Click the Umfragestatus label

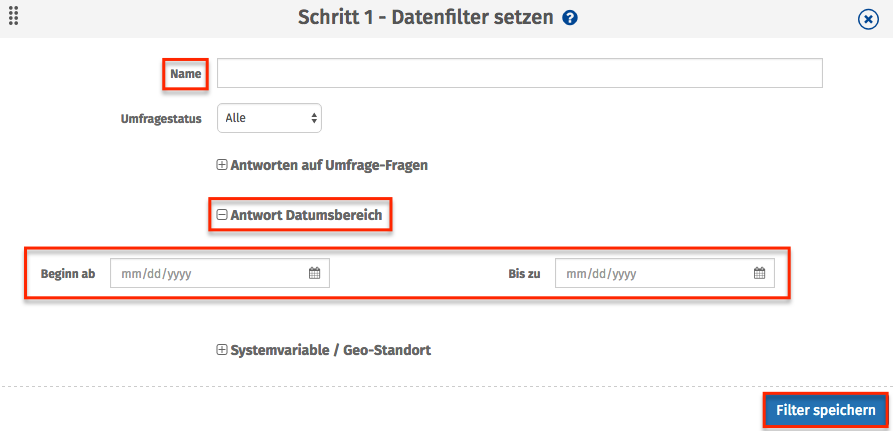(x=160, y=118)
